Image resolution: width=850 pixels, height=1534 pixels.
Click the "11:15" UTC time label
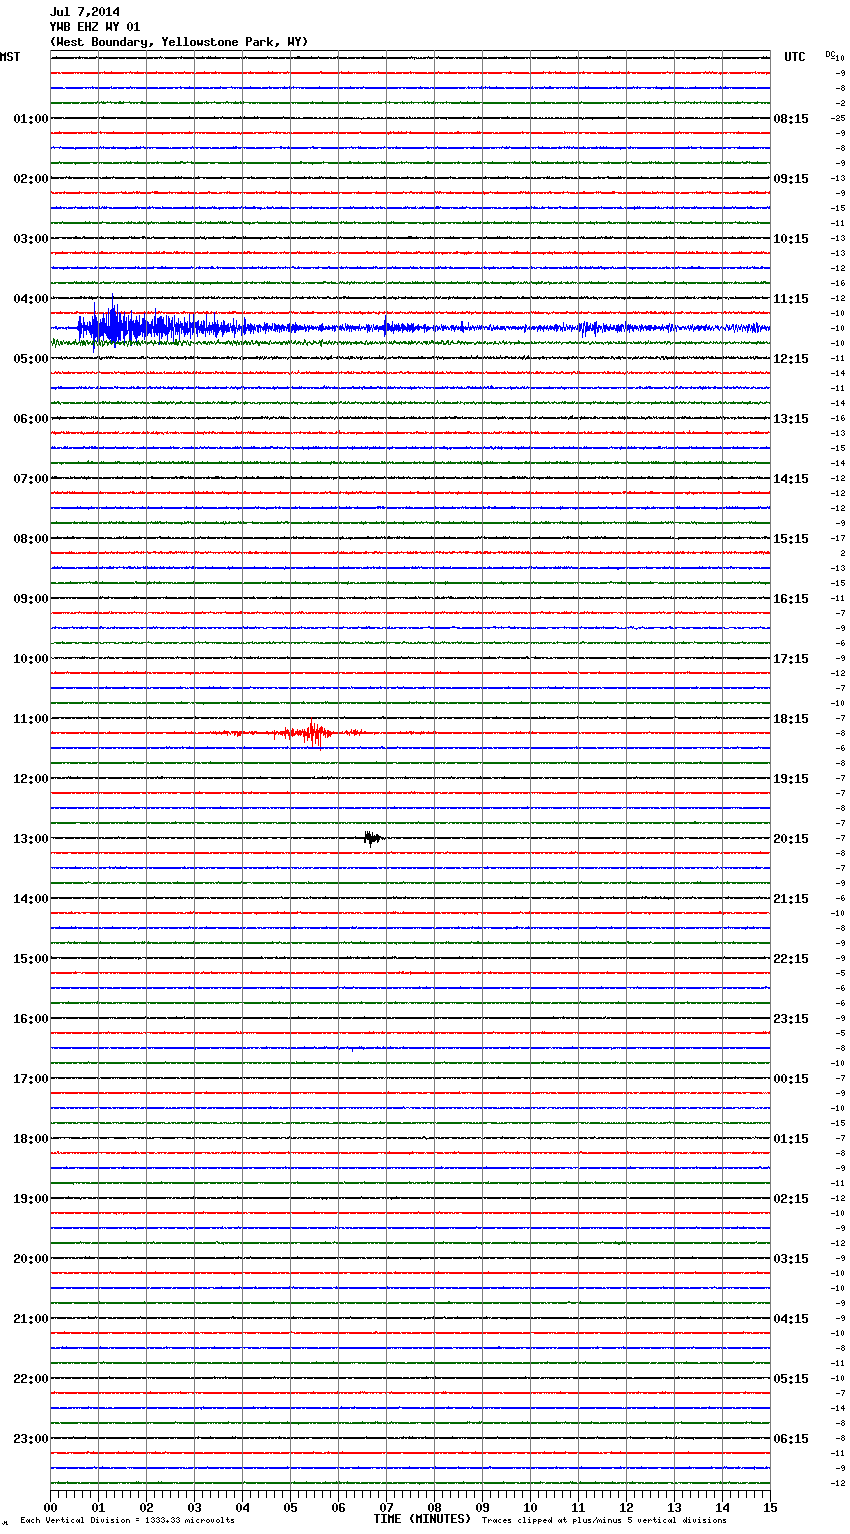point(791,299)
